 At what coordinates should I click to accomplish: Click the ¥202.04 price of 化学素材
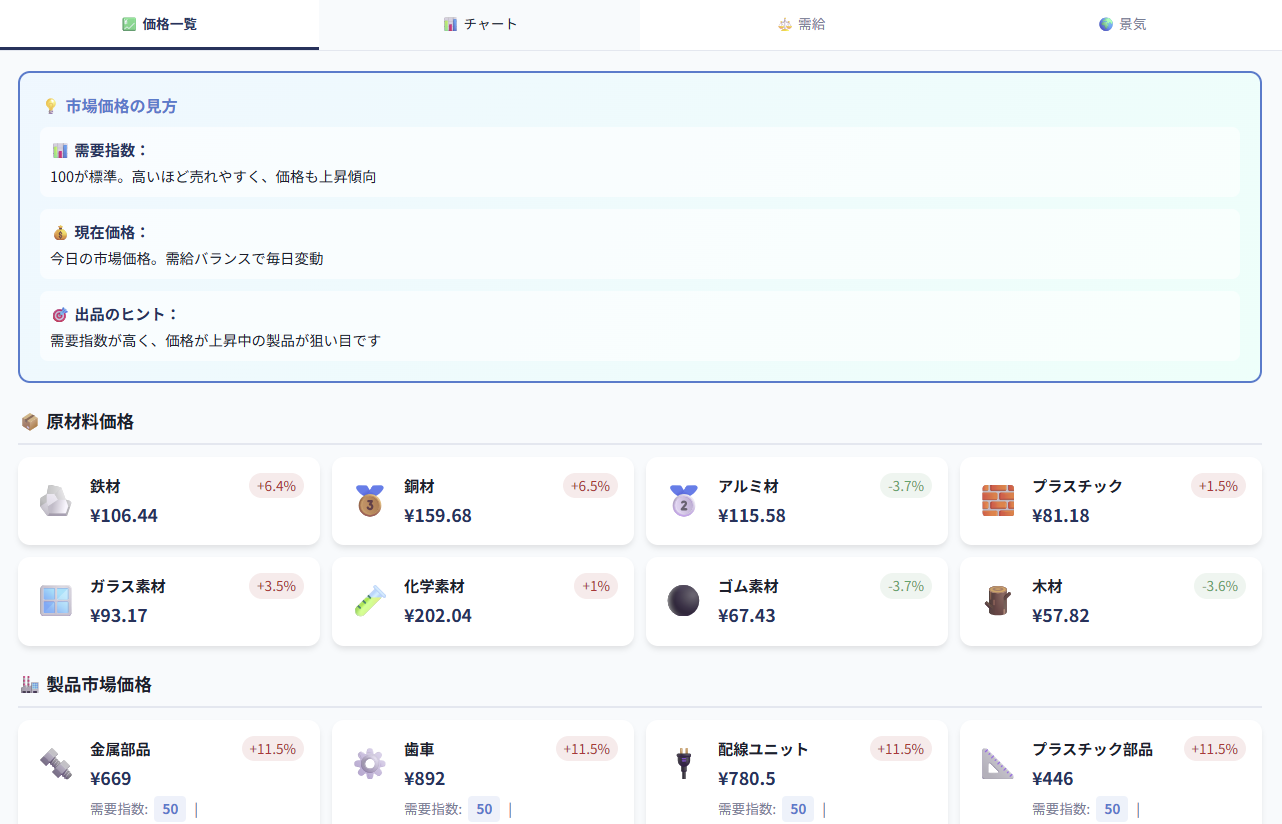pyautogui.click(x=438, y=616)
